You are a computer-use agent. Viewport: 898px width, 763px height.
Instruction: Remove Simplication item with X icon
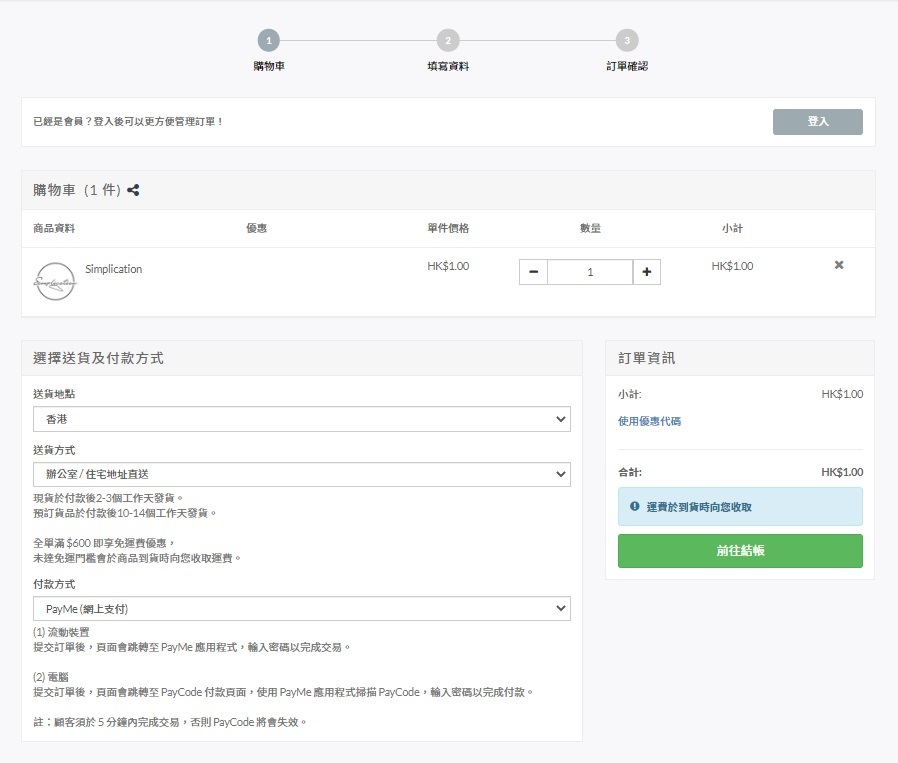pyautogui.click(x=838, y=265)
